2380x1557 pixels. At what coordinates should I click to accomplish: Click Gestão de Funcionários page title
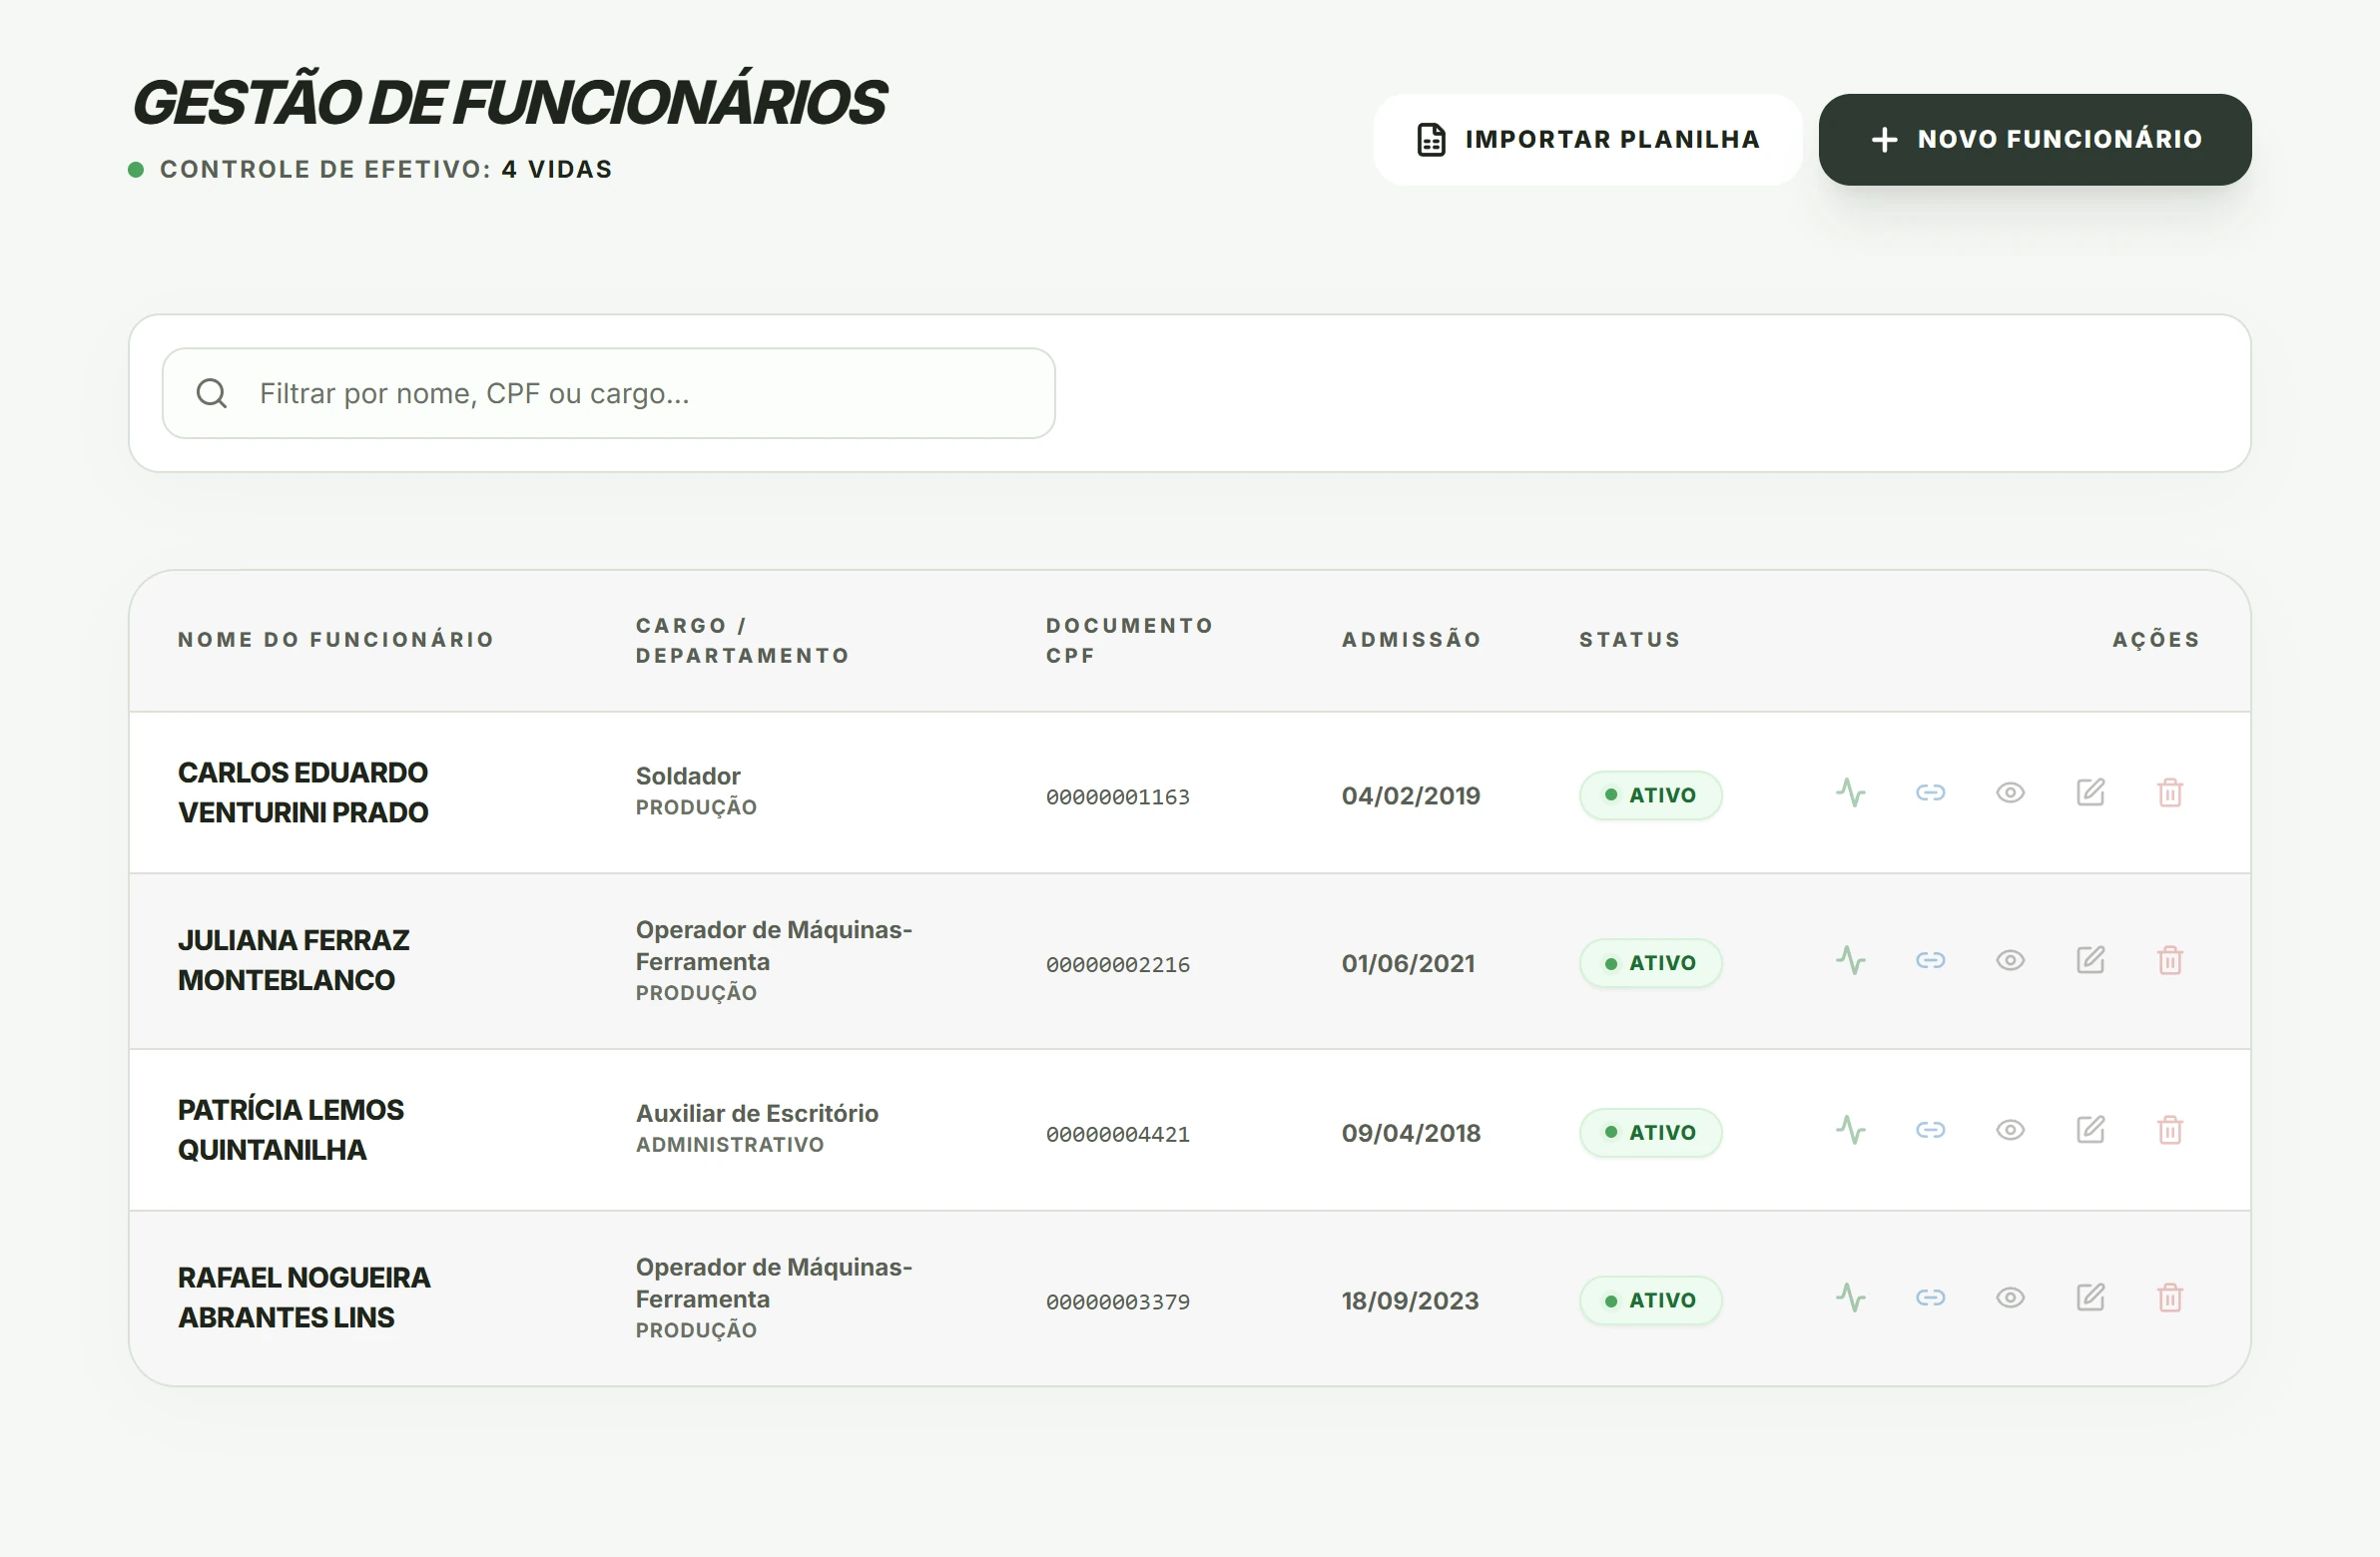(509, 102)
